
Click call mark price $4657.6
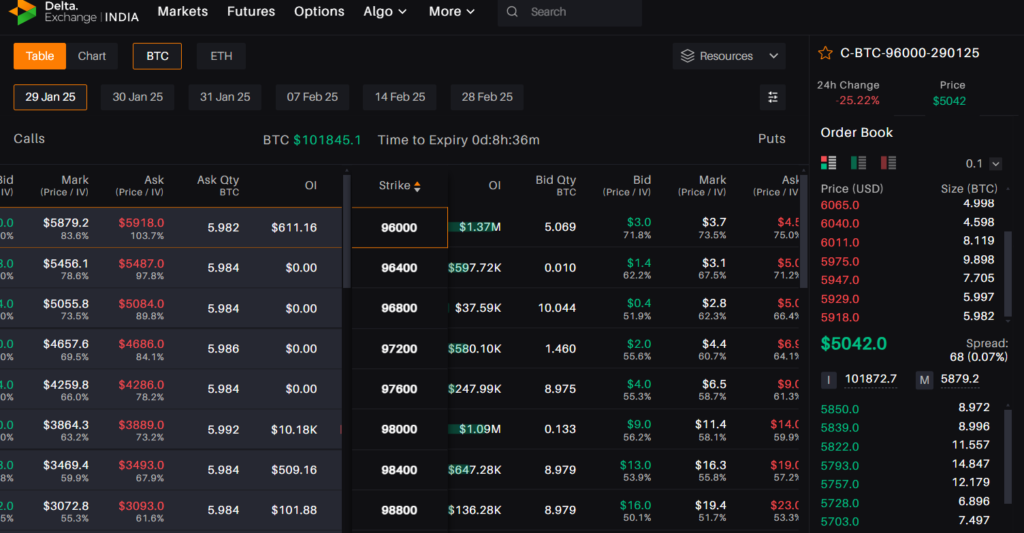pyautogui.click(x=66, y=344)
